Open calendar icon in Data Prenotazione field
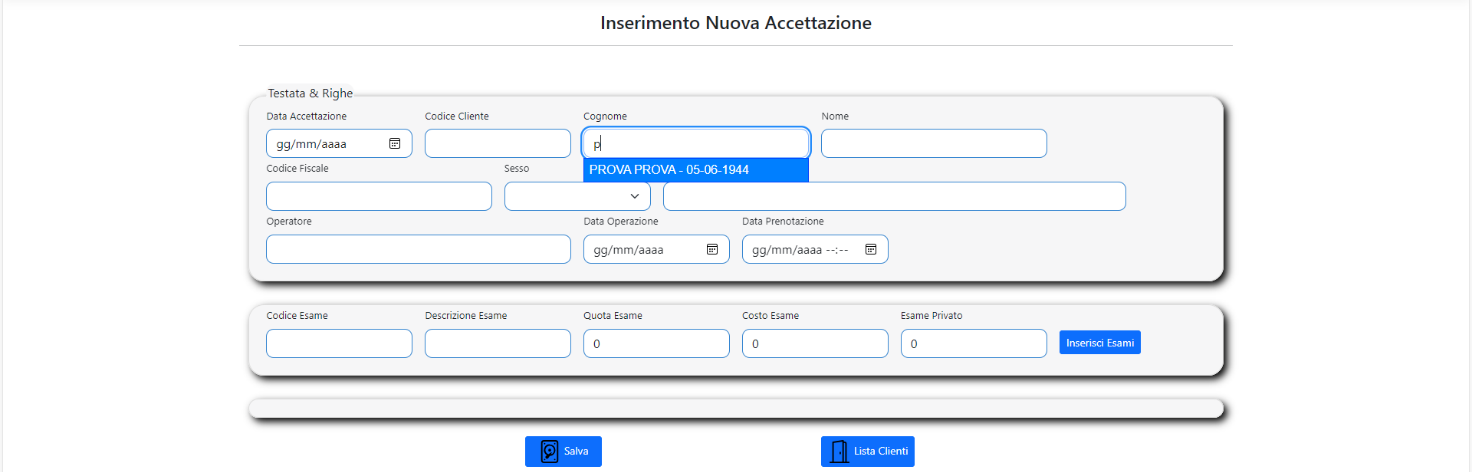Image resolution: width=1472 pixels, height=472 pixels. point(870,249)
